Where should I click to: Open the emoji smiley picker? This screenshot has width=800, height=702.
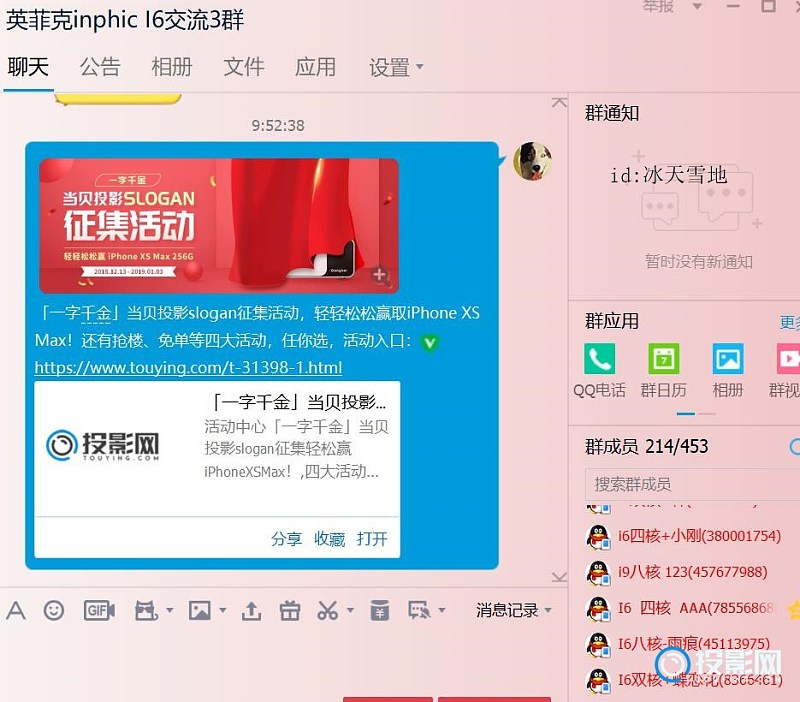tap(54, 610)
